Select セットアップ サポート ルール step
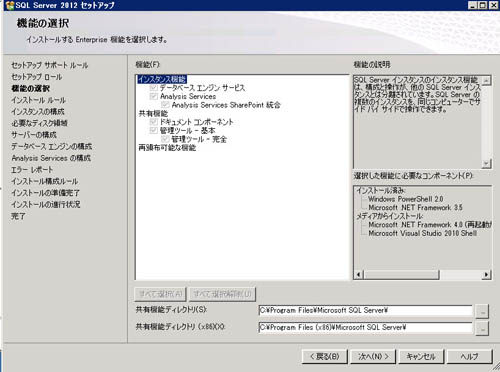The width and height of the screenshot is (500, 372). pyautogui.click(x=50, y=65)
